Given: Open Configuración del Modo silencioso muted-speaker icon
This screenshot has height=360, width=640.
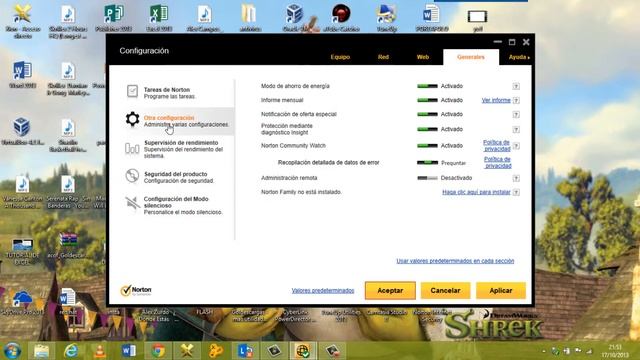Looking at the screenshot, I should pos(132,204).
